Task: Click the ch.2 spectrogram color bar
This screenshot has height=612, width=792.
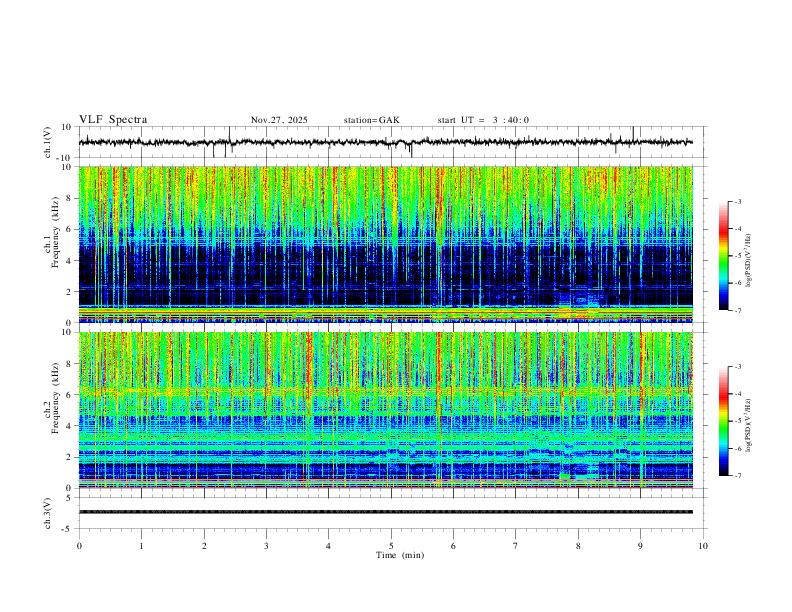Action: (x=724, y=421)
